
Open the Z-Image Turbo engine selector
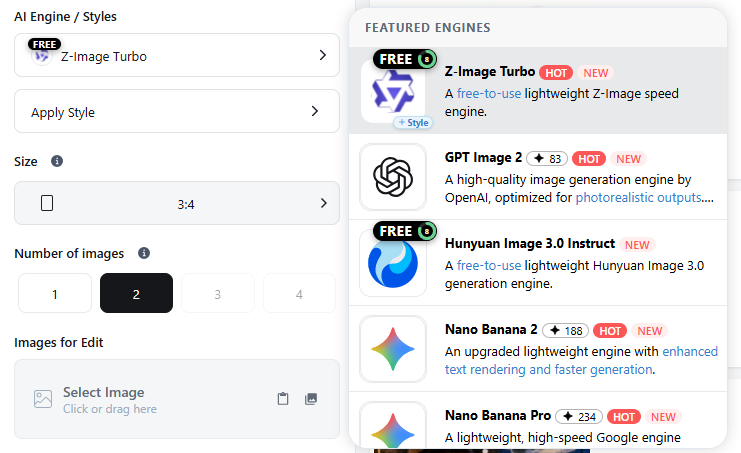point(177,55)
